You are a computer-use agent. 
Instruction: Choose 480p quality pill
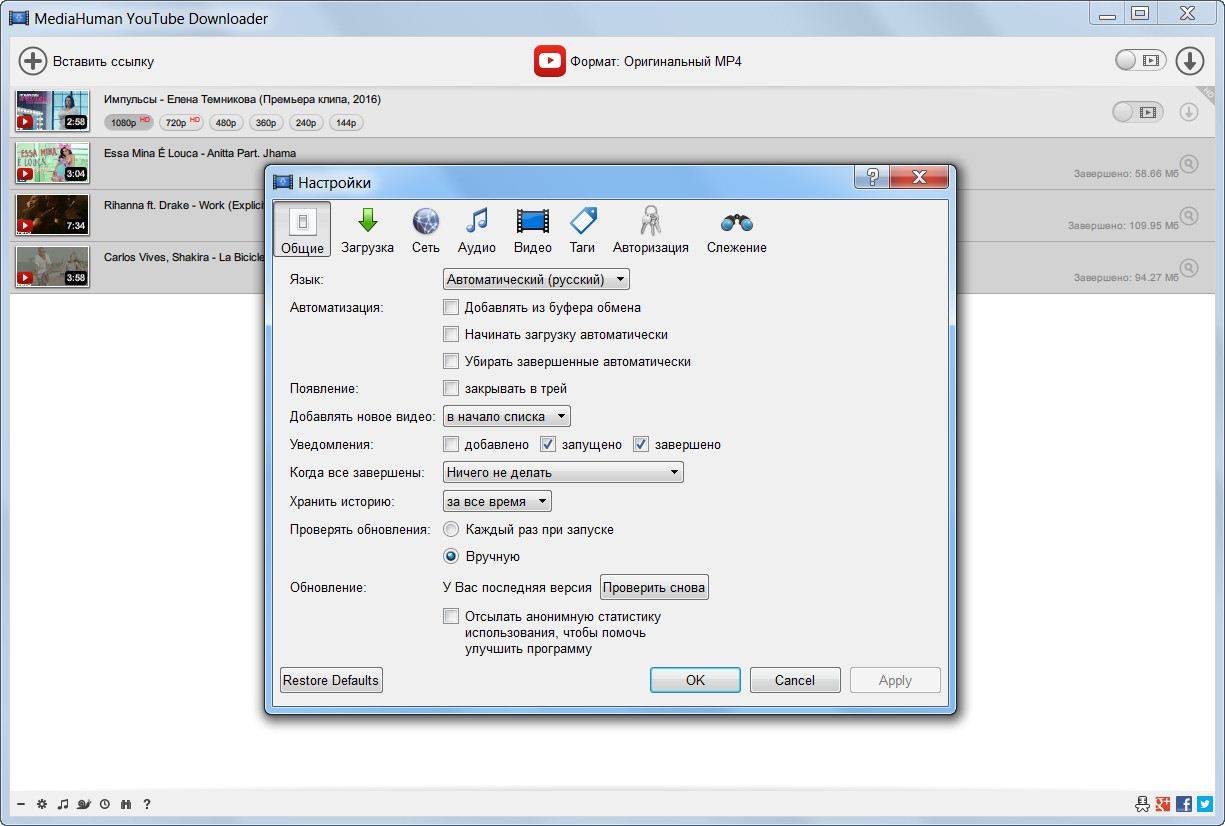click(227, 122)
